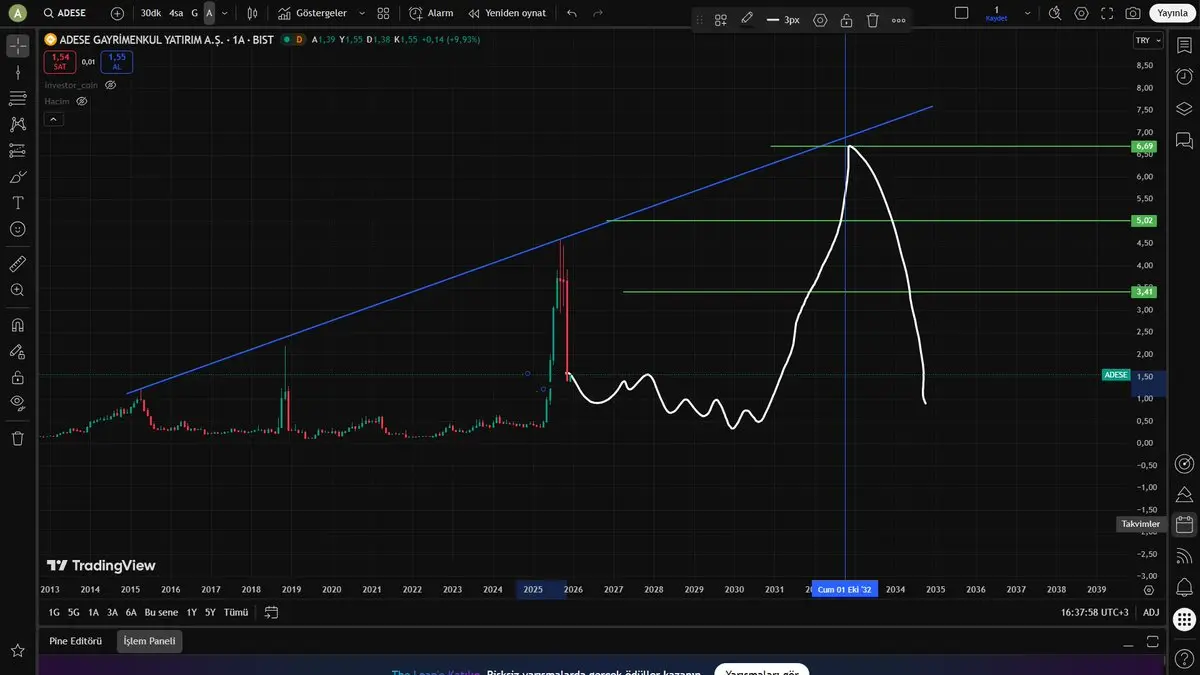Select the brush drawing tool
1200x675 pixels.
pos(17,176)
